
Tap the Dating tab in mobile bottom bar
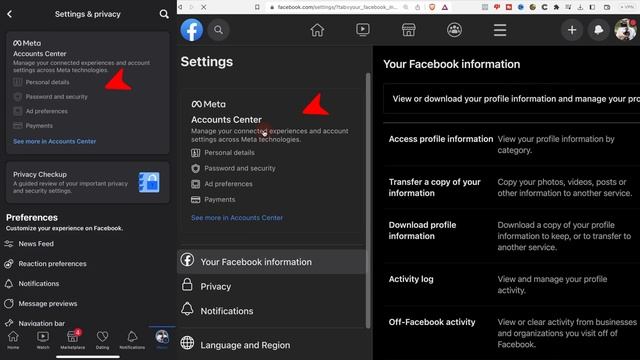click(102, 340)
